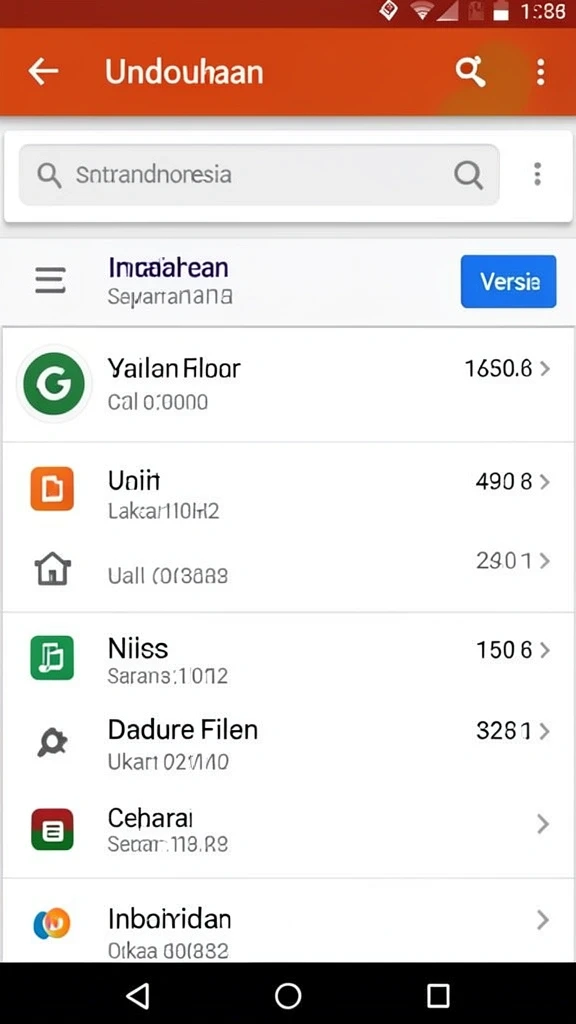Expand the Uniit row chevron showing 490 8
This screenshot has height=1024, width=576.
click(545, 482)
